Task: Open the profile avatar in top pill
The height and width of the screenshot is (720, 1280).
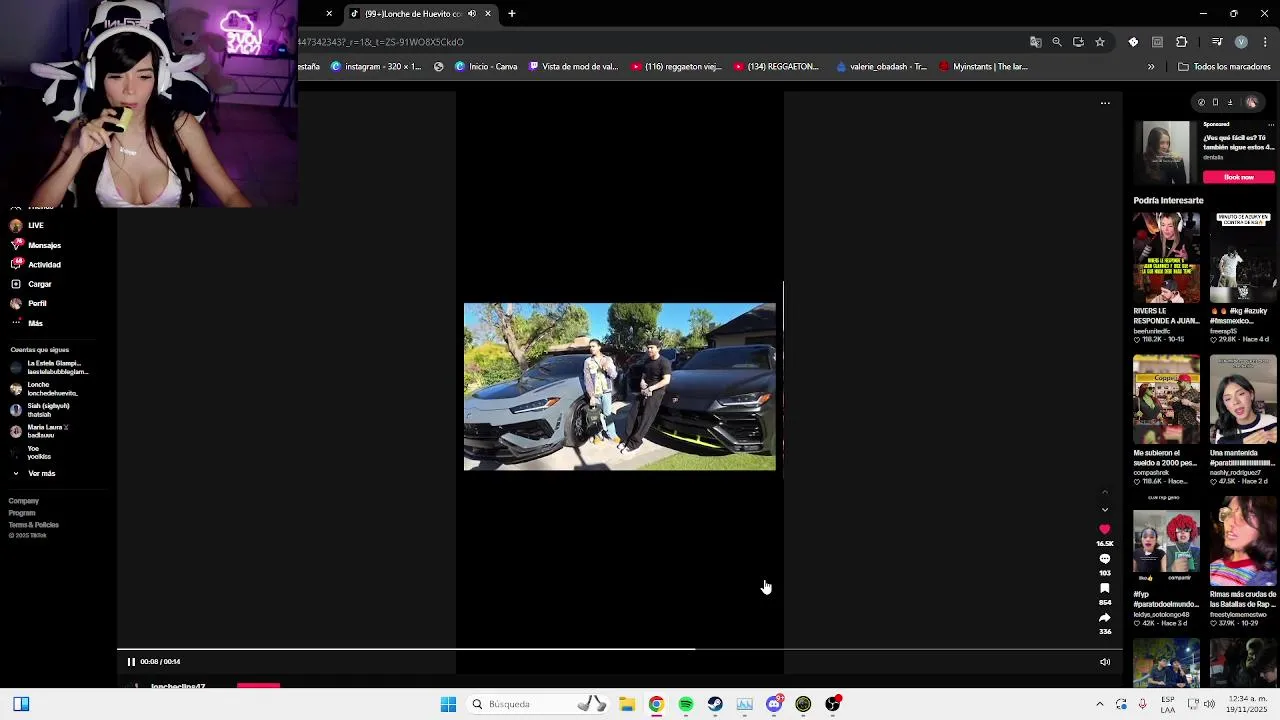Action: tap(1251, 102)
